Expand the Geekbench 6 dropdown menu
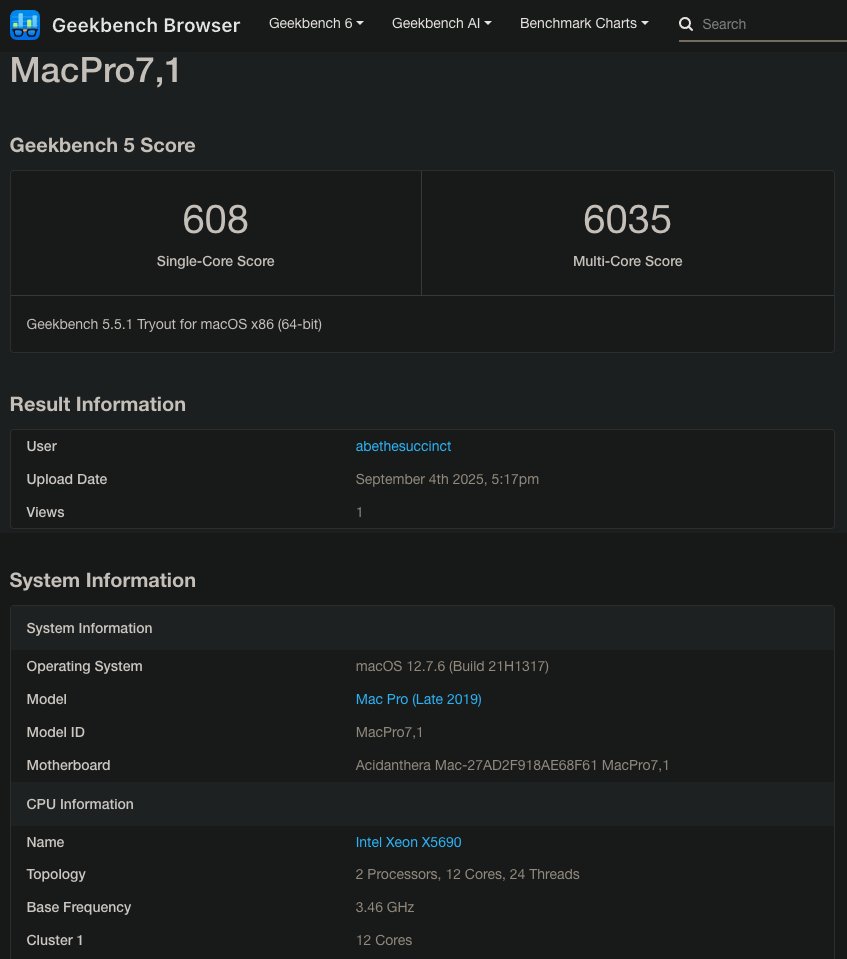Image resolution: width=847 pixels, height=959 pixels. pos(316,23)
